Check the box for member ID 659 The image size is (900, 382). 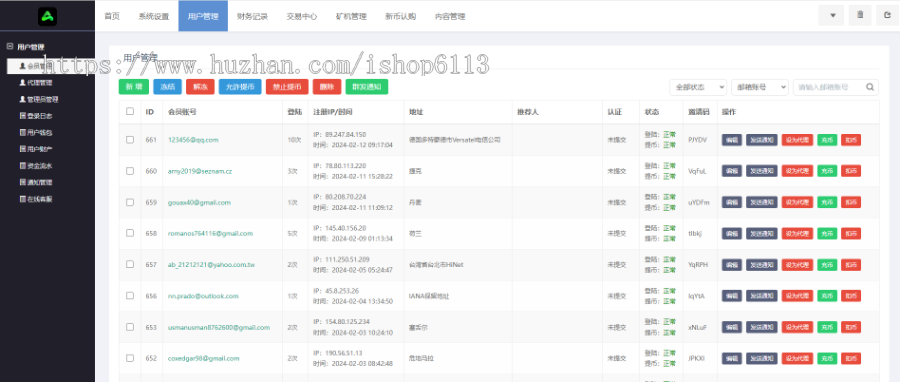tap(130, 202)
